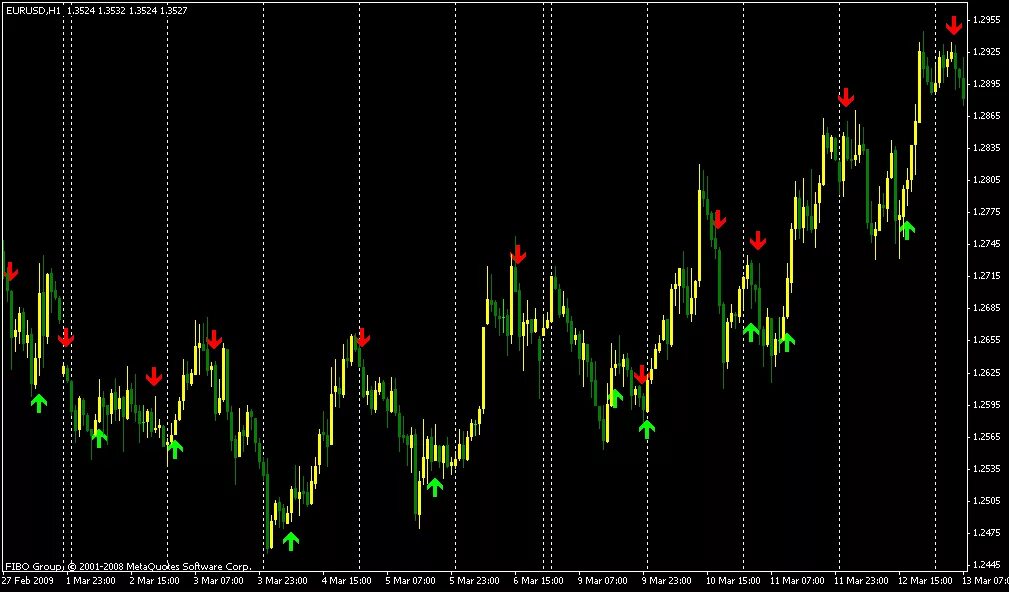
Task: Click the 1.2715 price level label
Action: click(x=986, y=276)
